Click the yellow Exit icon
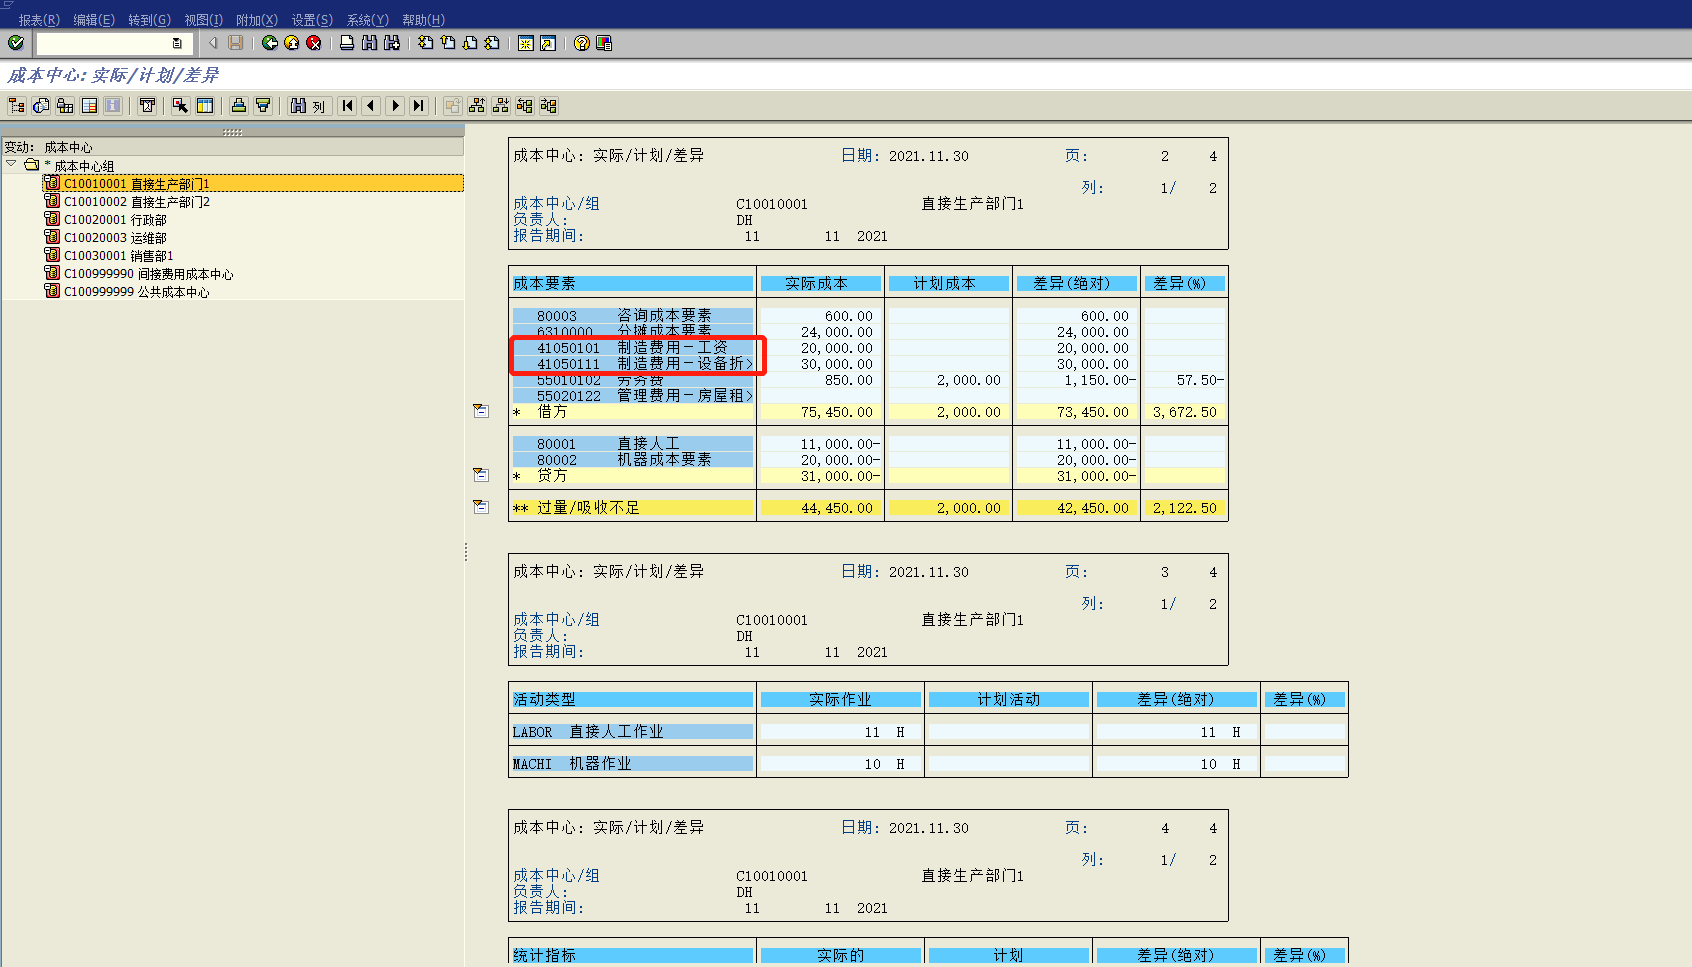 (x=292, y=43)
